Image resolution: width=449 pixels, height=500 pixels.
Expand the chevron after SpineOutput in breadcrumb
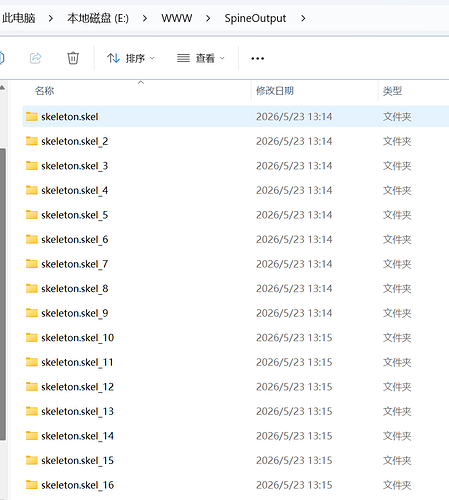[x=303, y=18]
